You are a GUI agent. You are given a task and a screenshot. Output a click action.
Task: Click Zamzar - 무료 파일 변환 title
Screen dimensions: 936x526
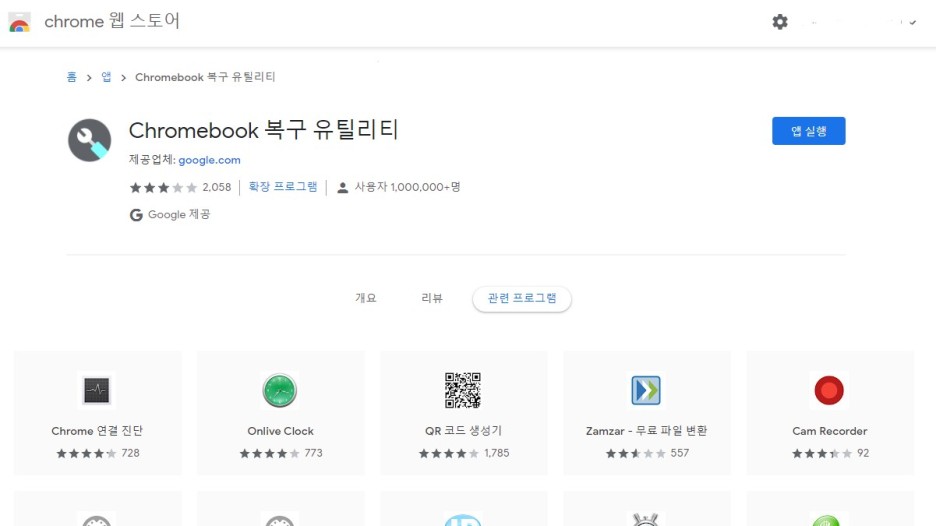[646, 431]
